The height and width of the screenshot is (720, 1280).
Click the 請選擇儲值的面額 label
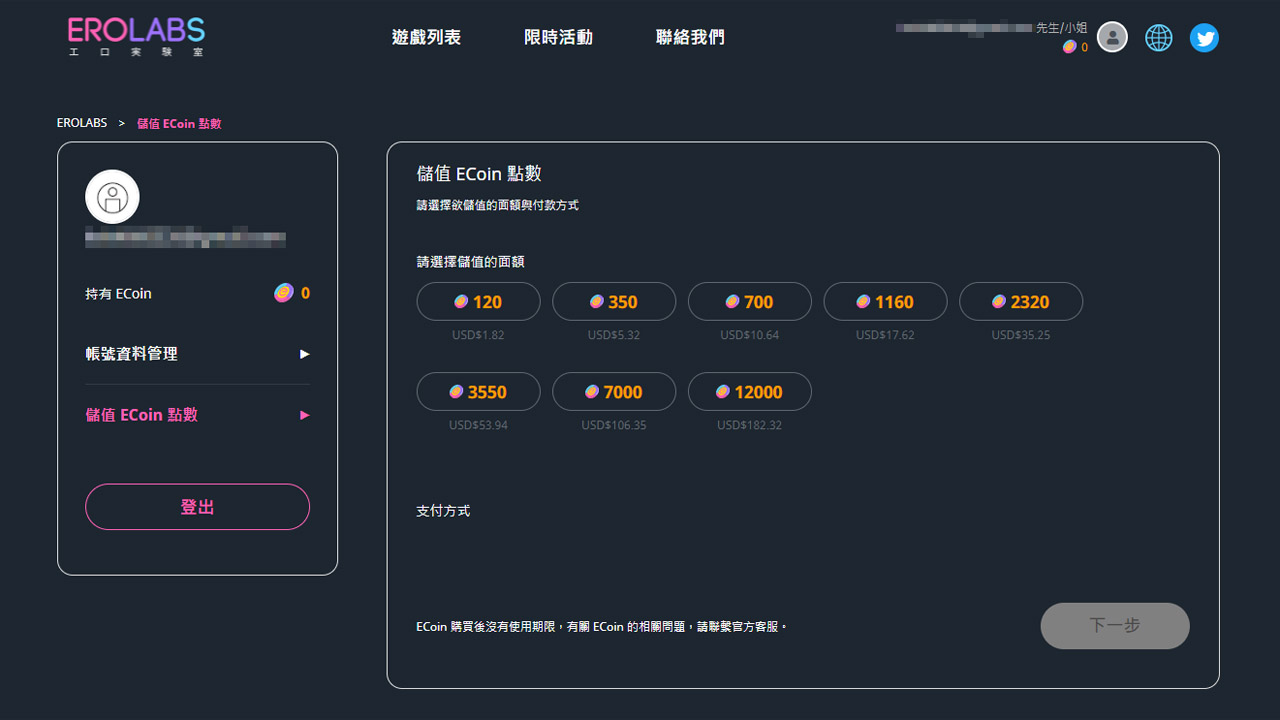(470, 262)
